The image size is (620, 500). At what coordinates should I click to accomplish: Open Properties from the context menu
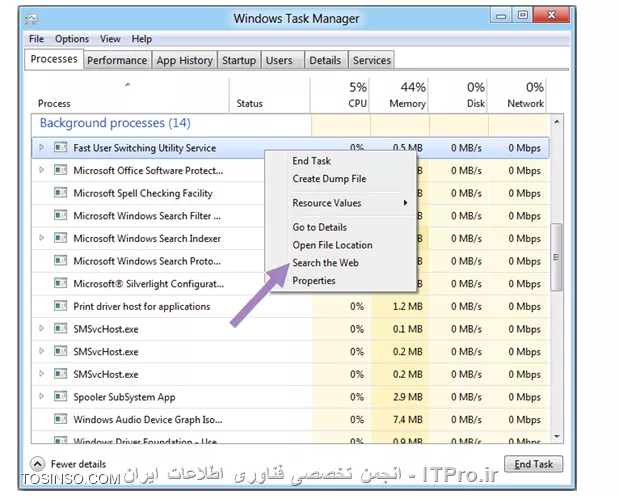point(314,281)
